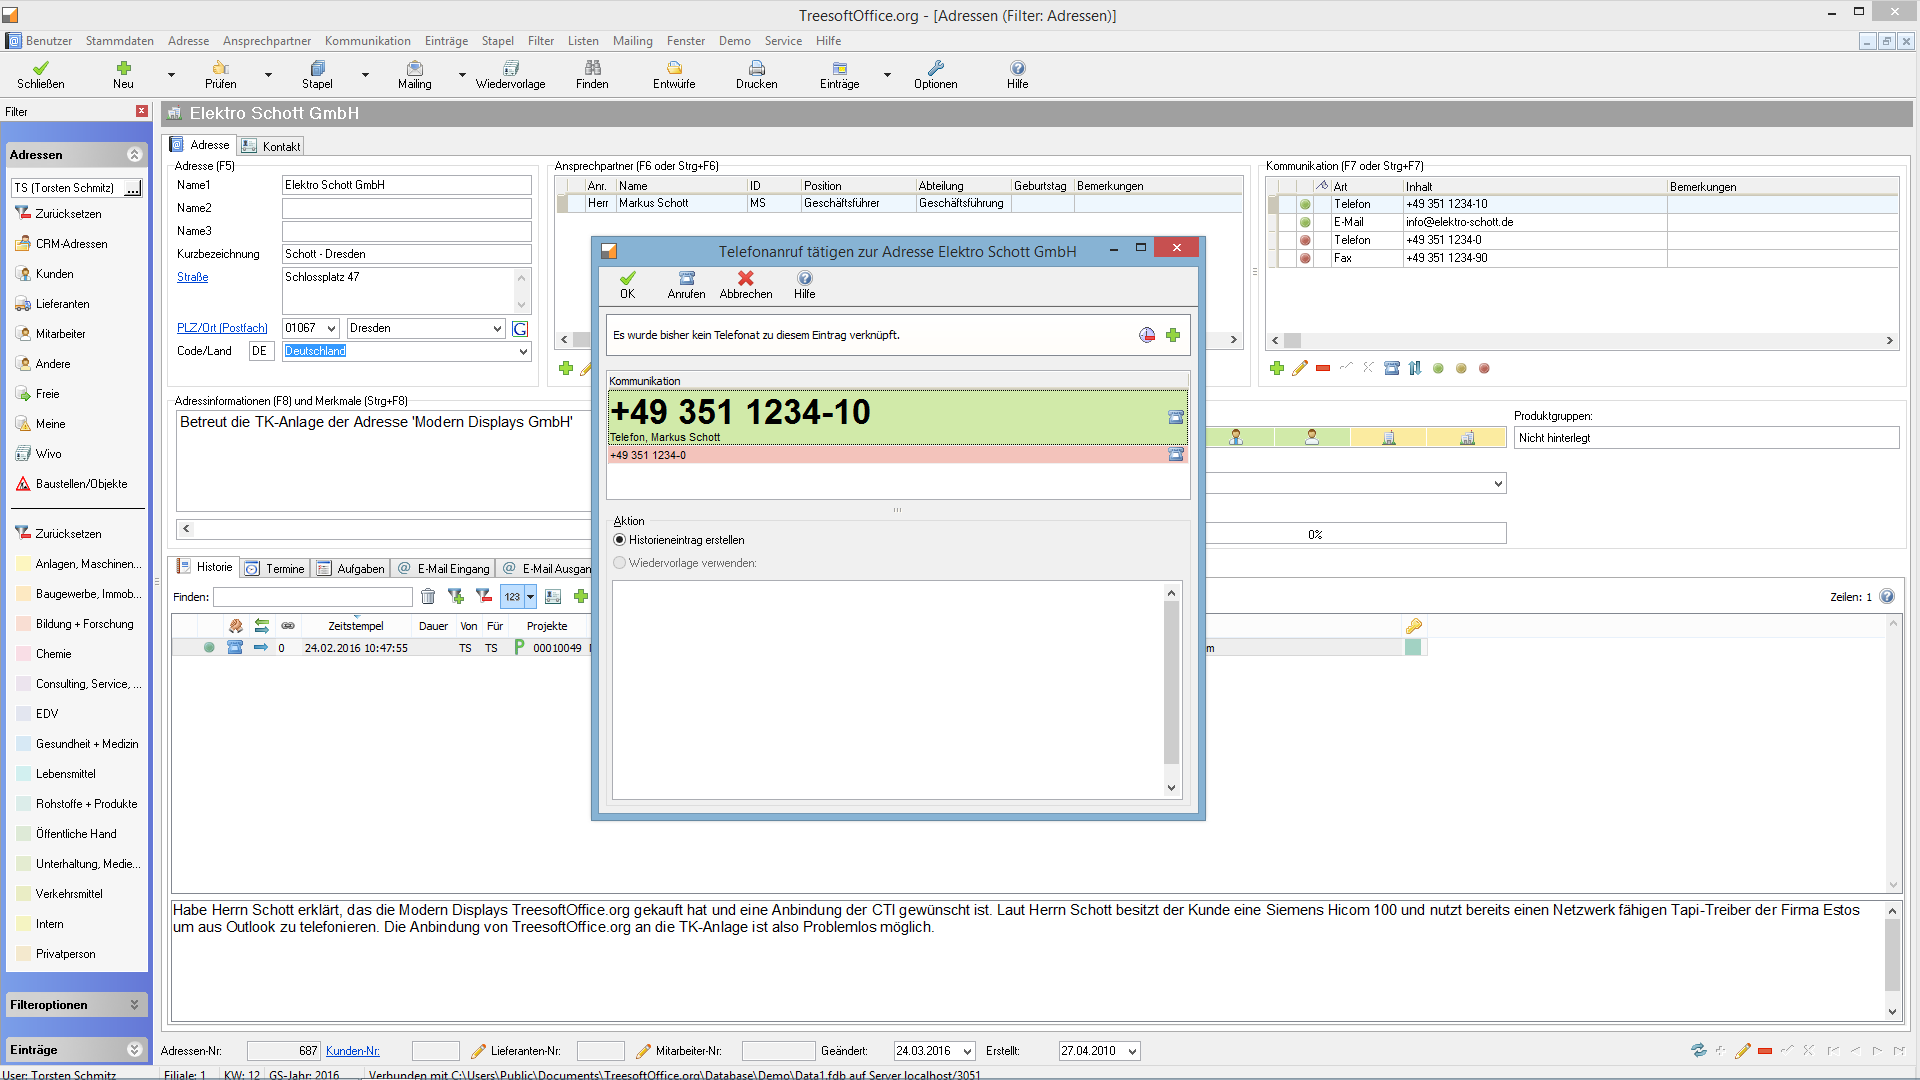Open the Kommunikation menu

(x=367, y=41)
